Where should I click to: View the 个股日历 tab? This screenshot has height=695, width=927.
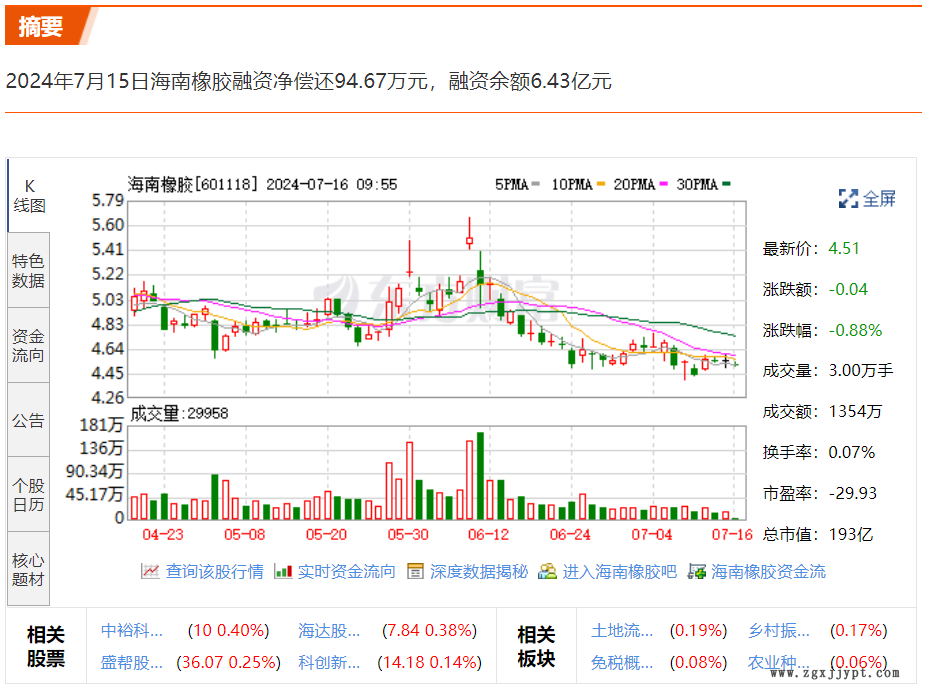[x=28, y=495]
